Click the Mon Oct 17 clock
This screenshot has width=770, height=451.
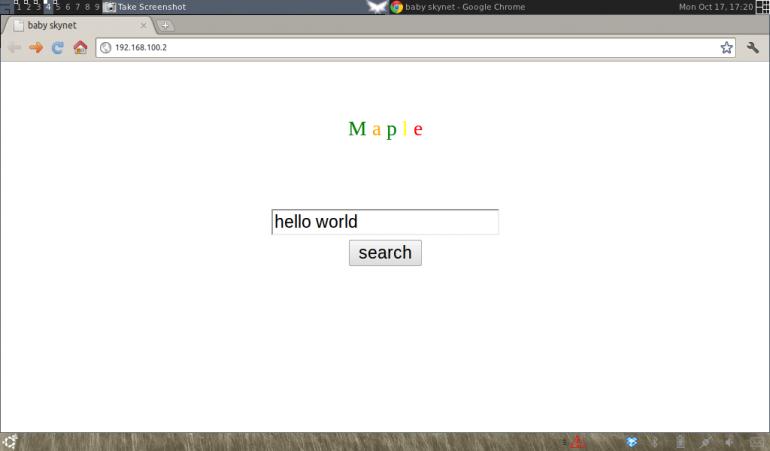coord(715,7)
